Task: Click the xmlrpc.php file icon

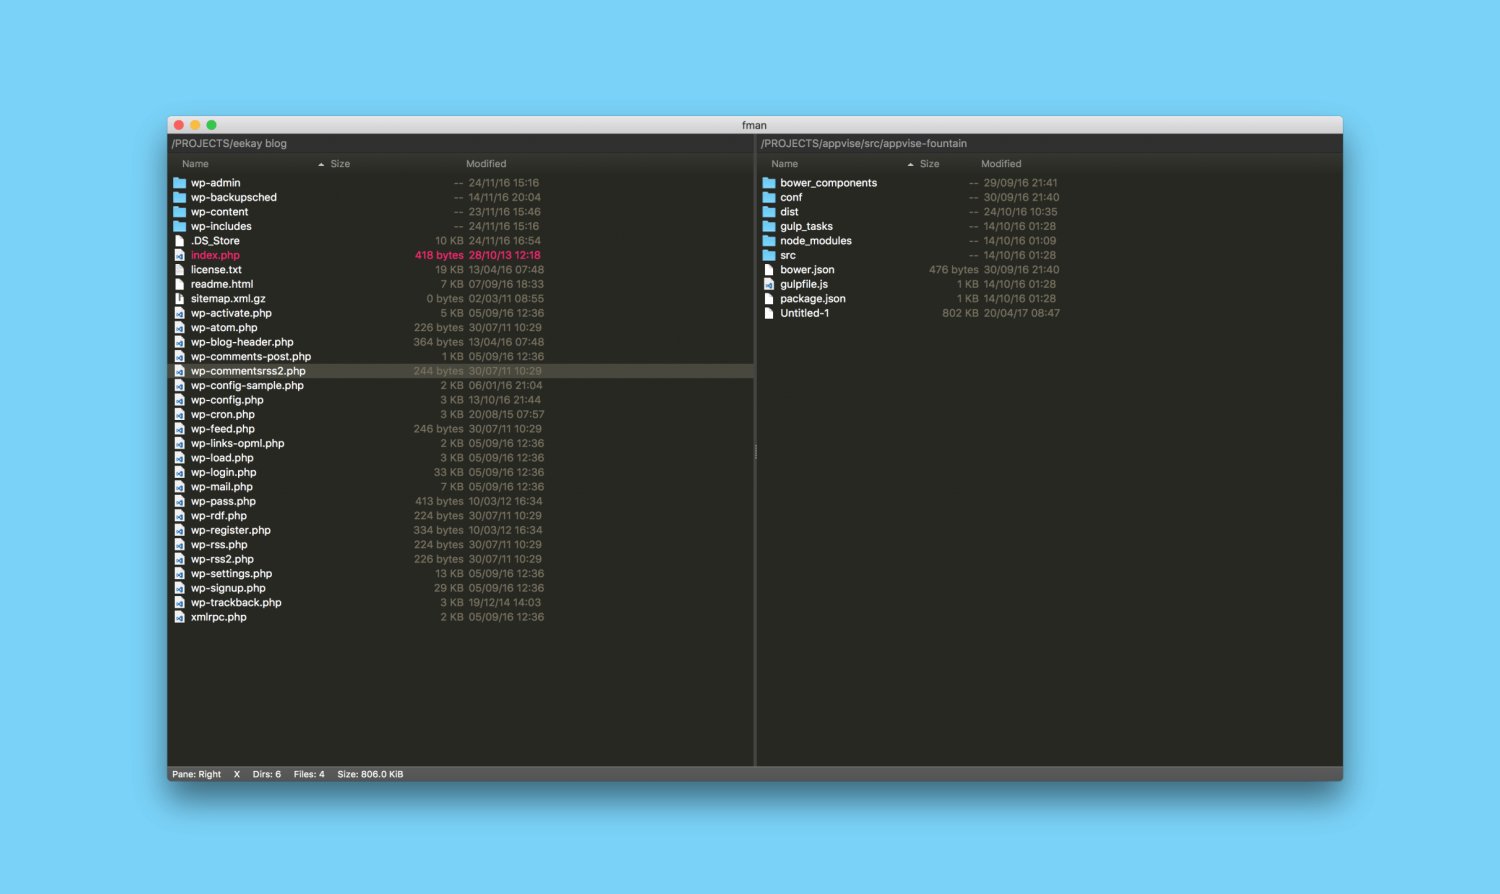Action: pos(180,617)
